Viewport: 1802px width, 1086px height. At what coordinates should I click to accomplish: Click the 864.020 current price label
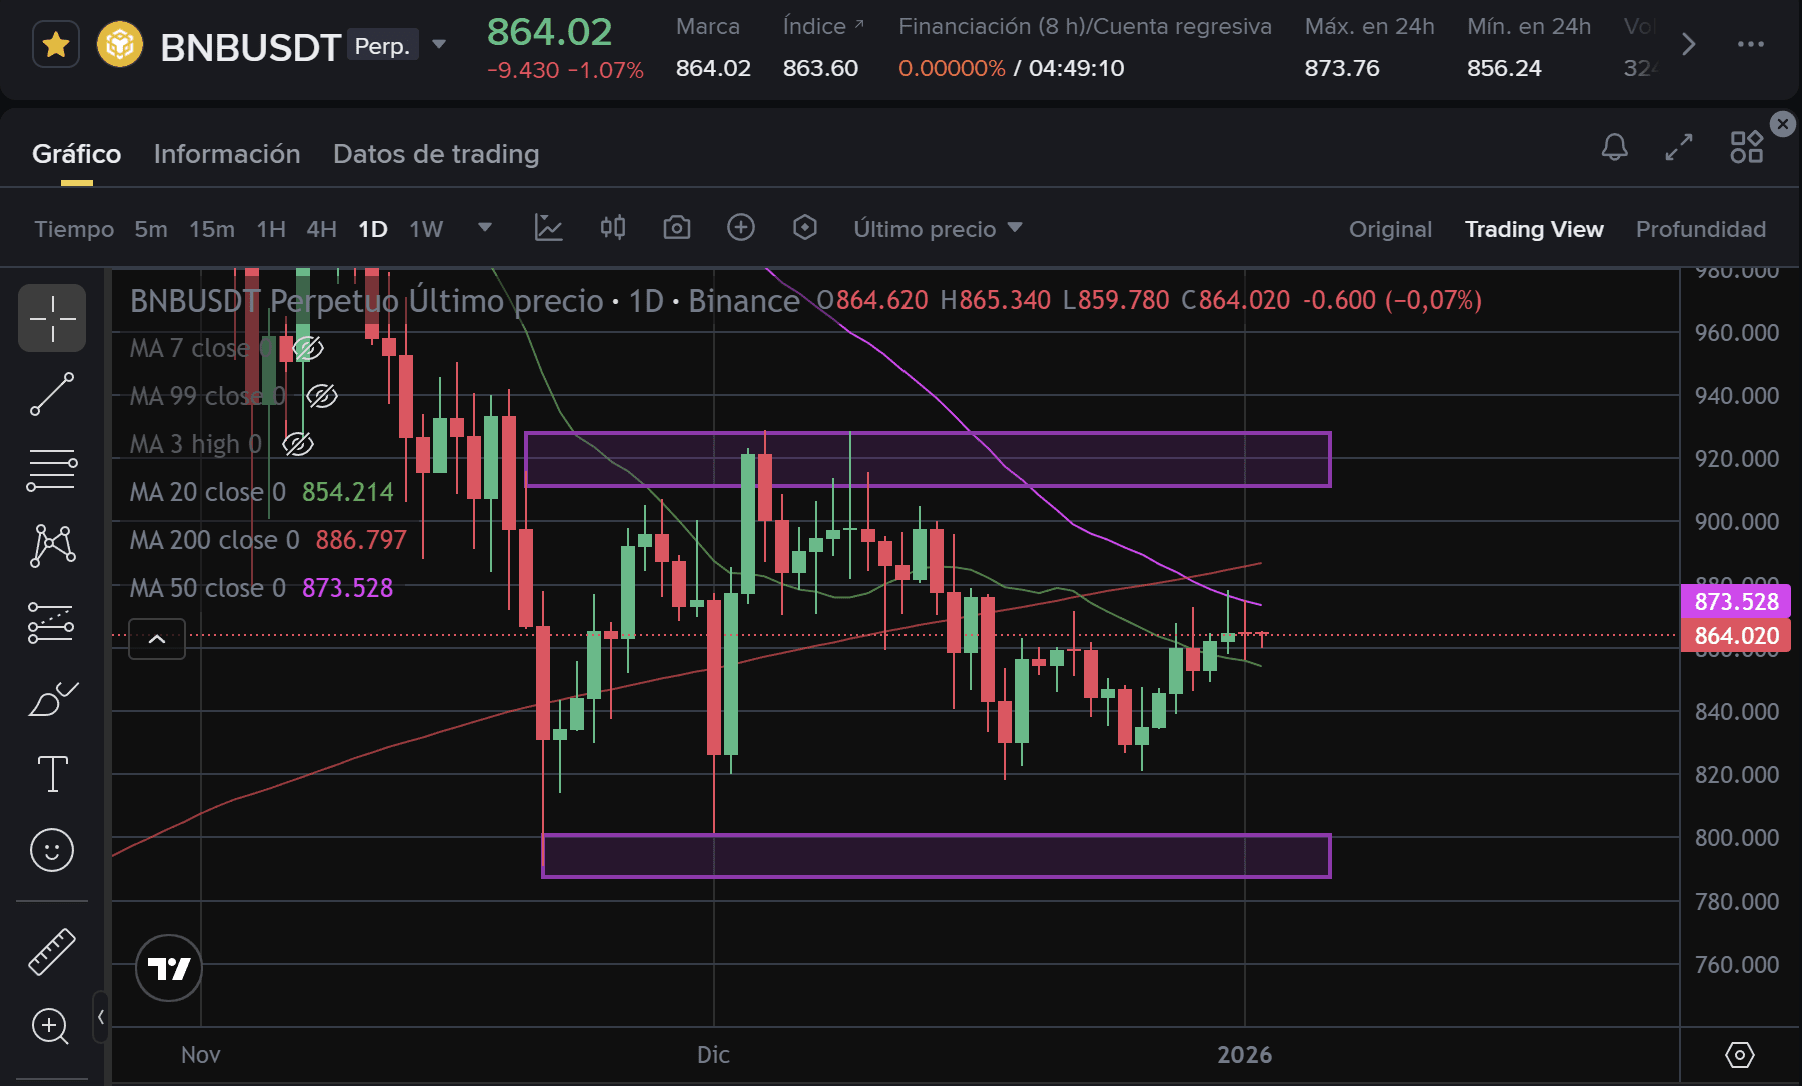1736,636
